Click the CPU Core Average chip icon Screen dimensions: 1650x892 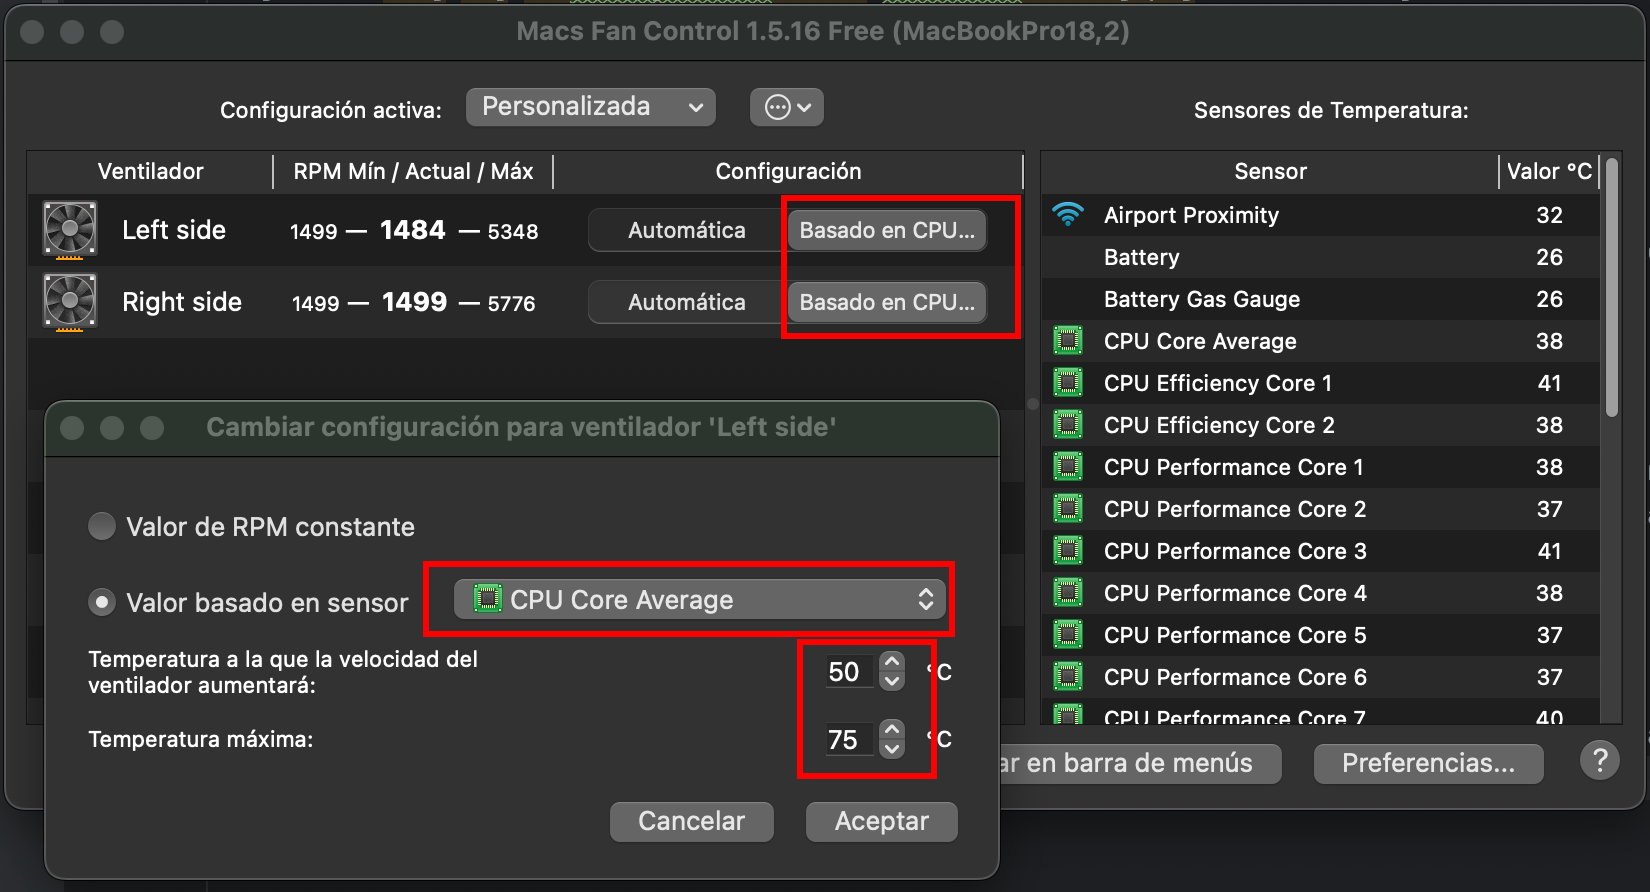coord(1068,341)
